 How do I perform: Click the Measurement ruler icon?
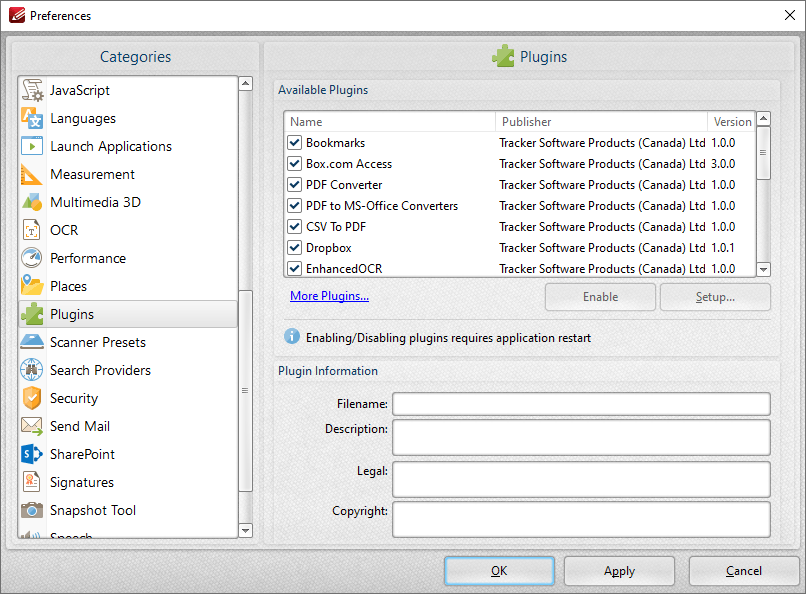pyautogui.click(x=31, y=174)
